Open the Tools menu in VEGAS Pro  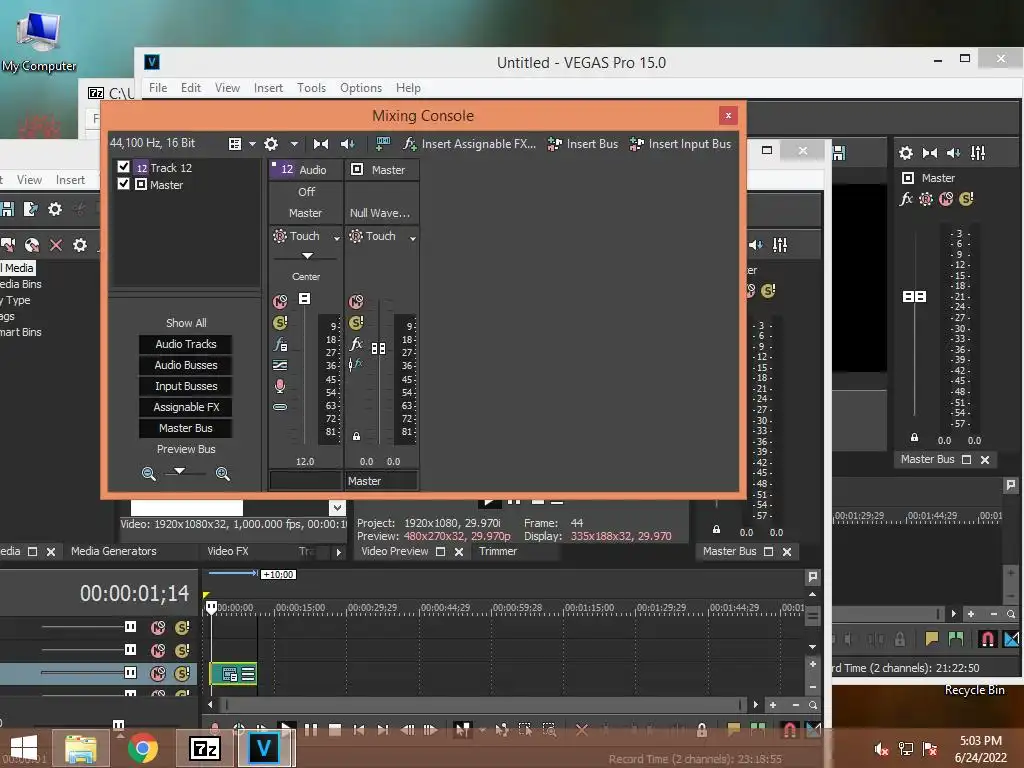(x=311, y=88)
